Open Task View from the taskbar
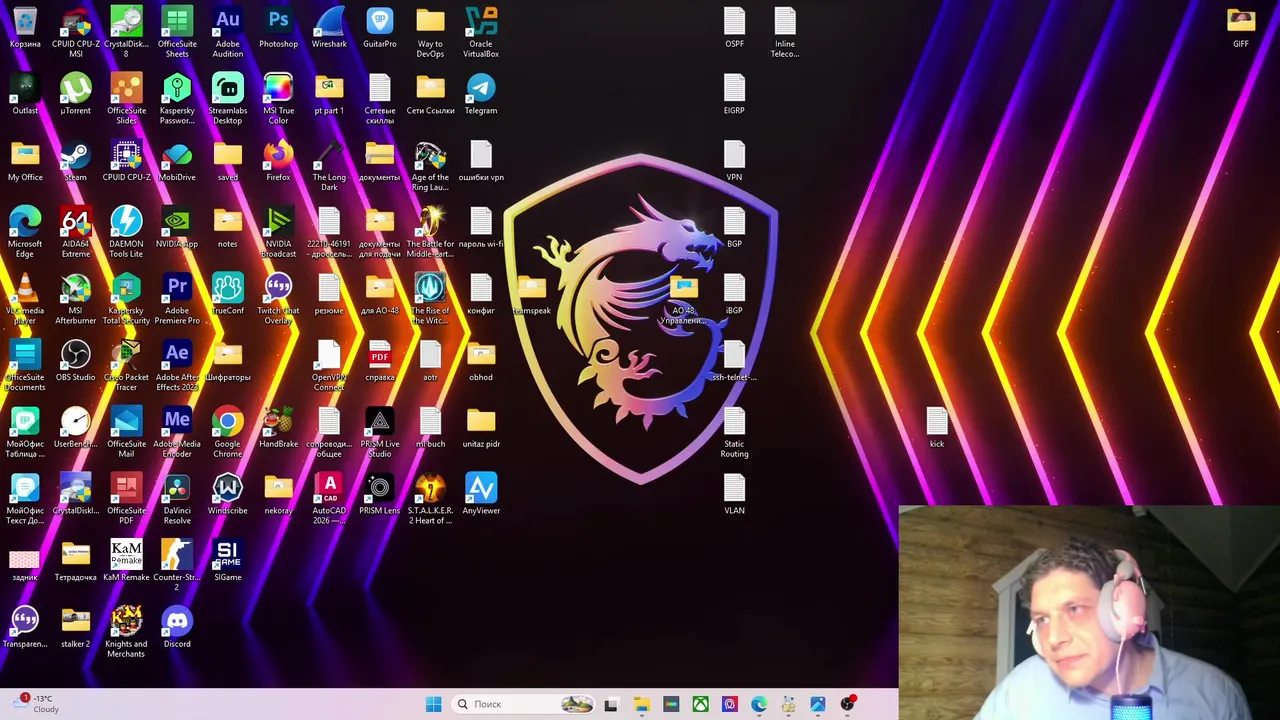Viewport: 1280px width, 720px height. tap(611, 704)
